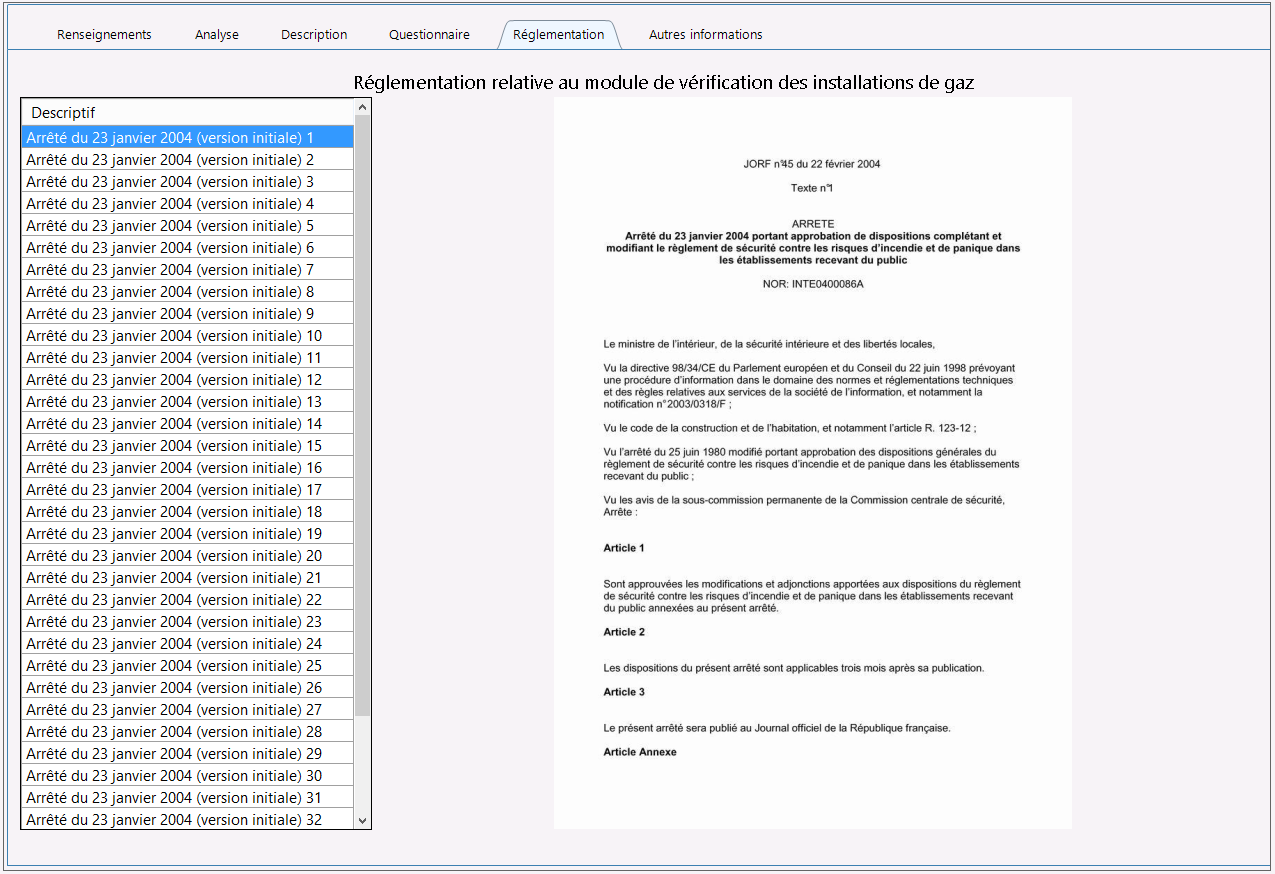Image resolution: width=1275 pixels, height=874 pixels.
Task: Open the Description tab
Action: click(314, 34)
